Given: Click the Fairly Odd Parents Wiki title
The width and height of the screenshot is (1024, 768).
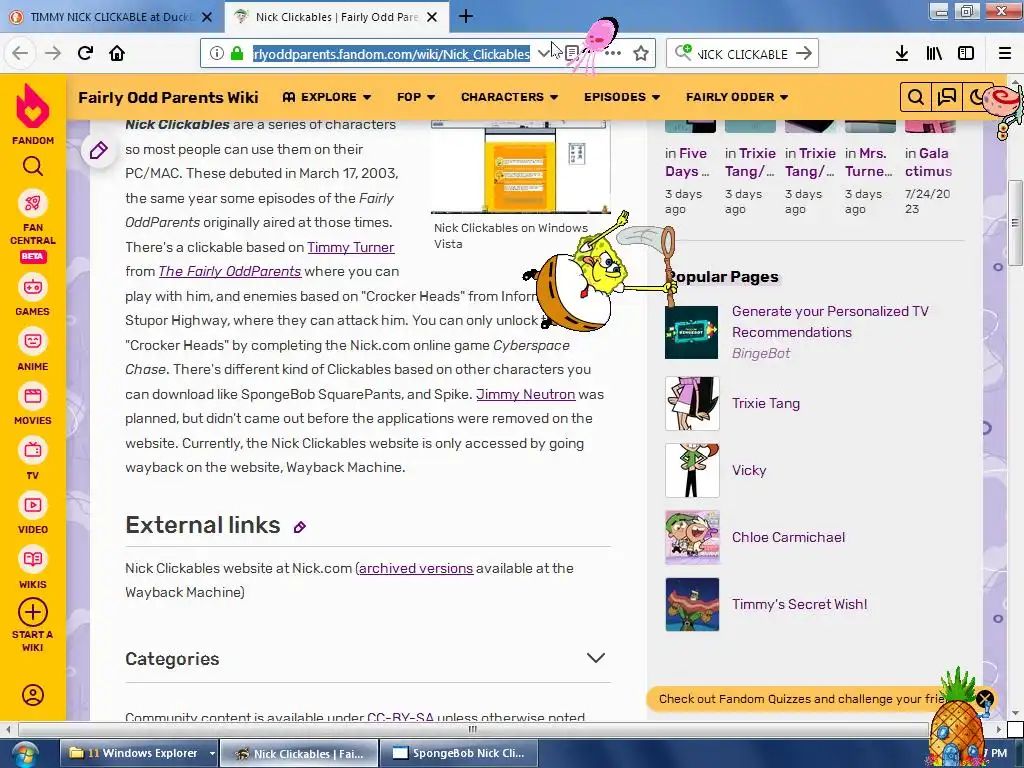Looking at the screenshot, I should tap(168, 97).
